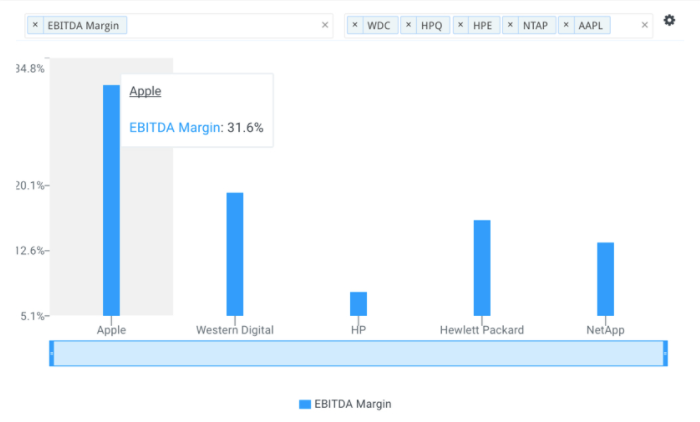Click the blue EBITDA Margin legend swatch
The height and width of the screenshot is (422, 700).
point(305,404)
